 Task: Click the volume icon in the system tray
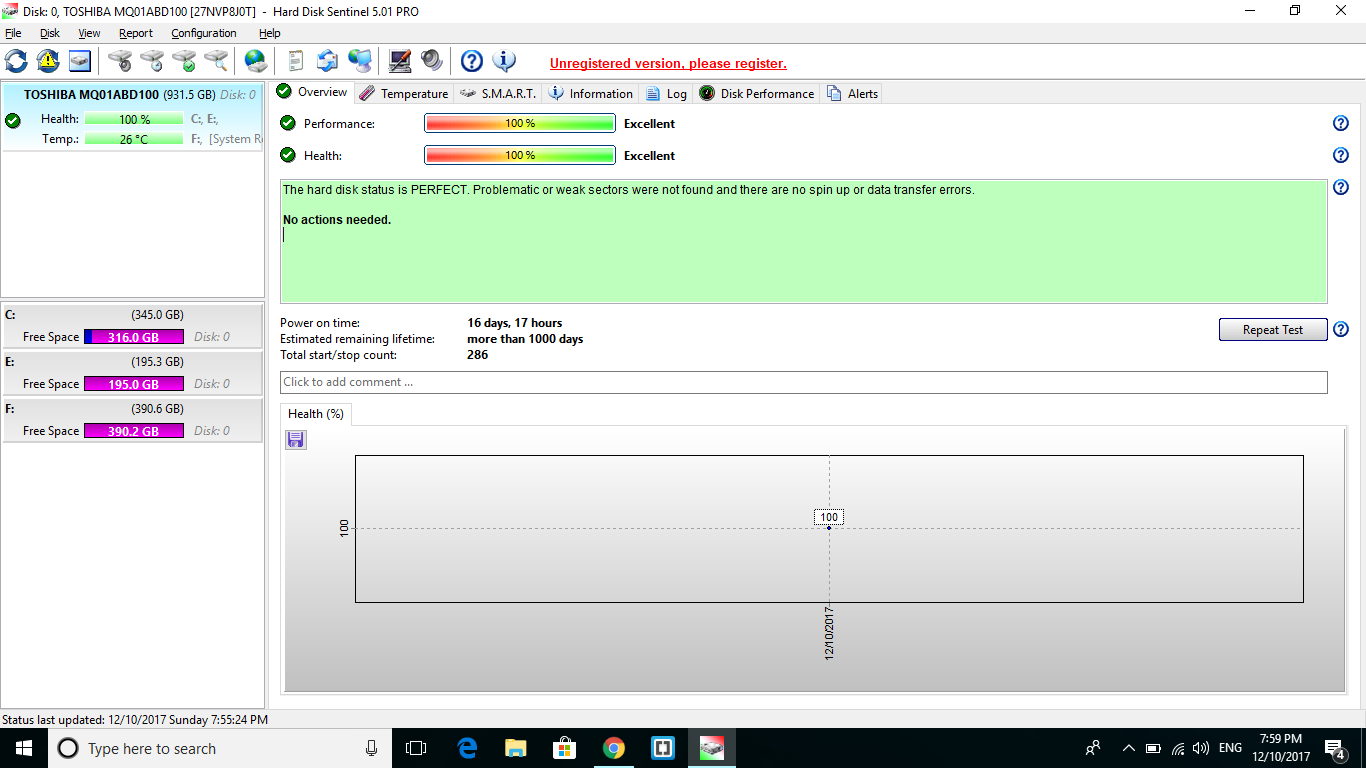point(1201,748)
